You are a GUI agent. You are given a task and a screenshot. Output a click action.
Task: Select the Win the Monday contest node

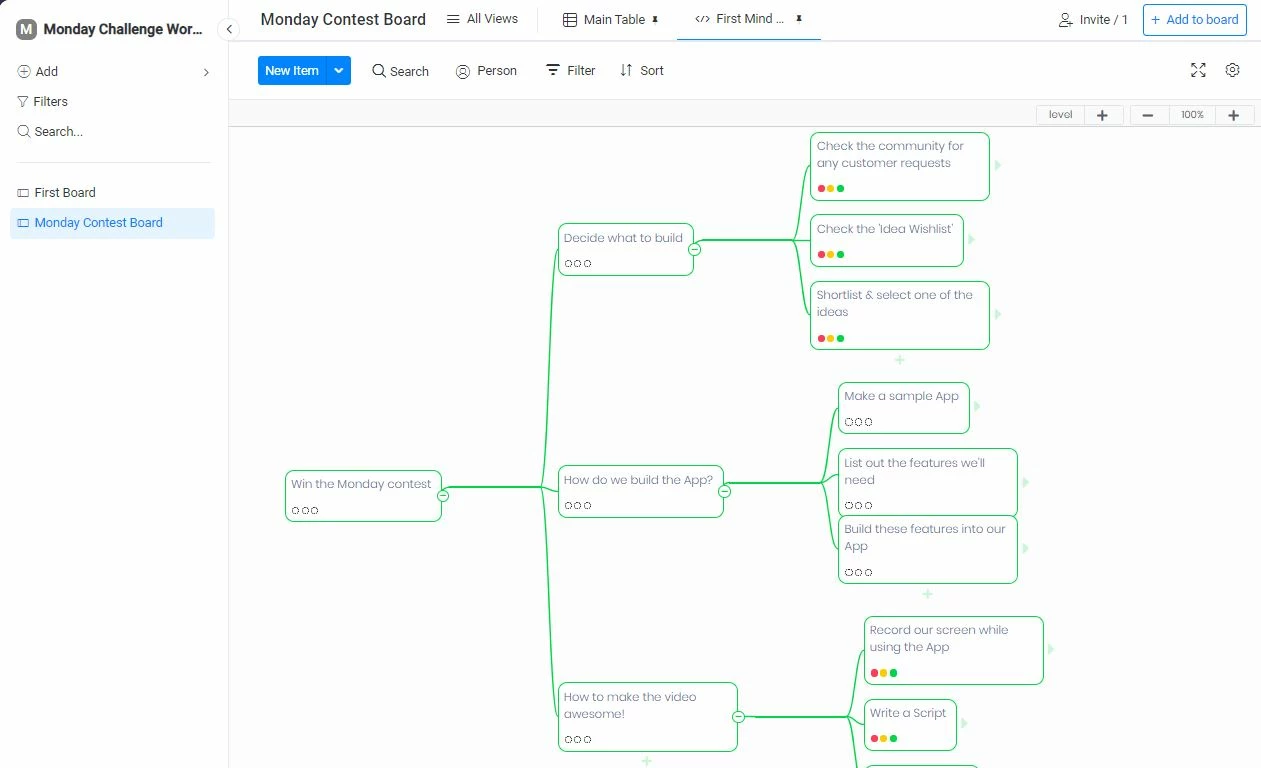pyautogui.click(x=363, y=496)
